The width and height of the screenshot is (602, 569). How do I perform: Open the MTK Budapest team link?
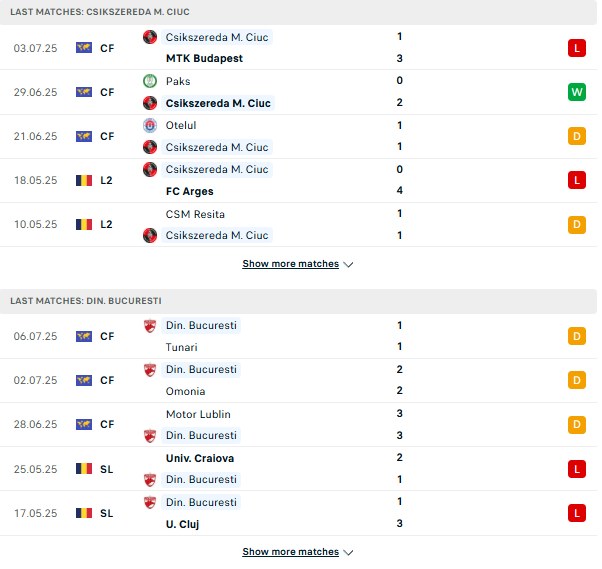(x=204, y=58)
